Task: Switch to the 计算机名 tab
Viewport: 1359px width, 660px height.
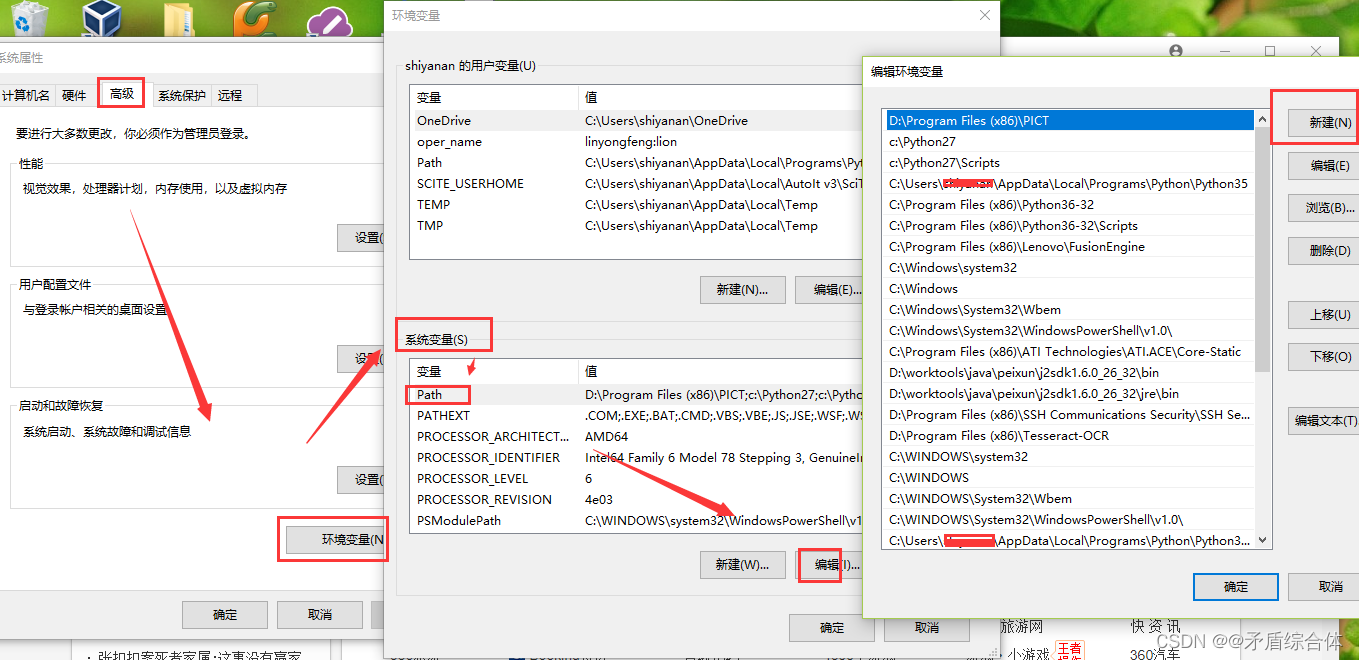Action: (26, 95)
